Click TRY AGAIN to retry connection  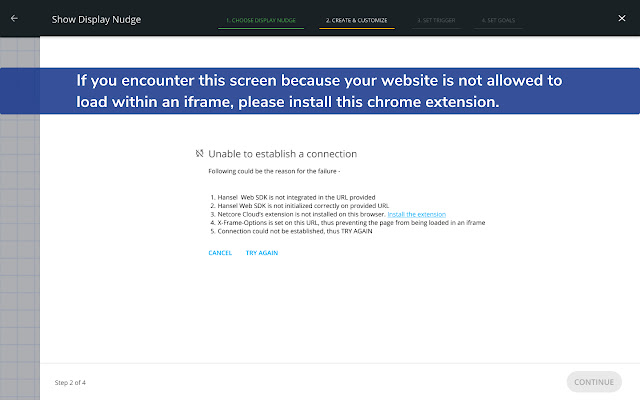click(262, 253)
